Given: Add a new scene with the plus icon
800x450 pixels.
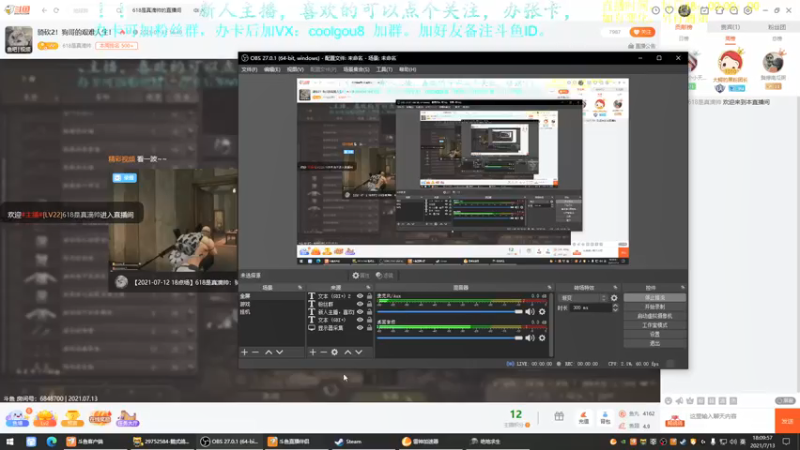Looking at the screenshot, I should 244,352.
